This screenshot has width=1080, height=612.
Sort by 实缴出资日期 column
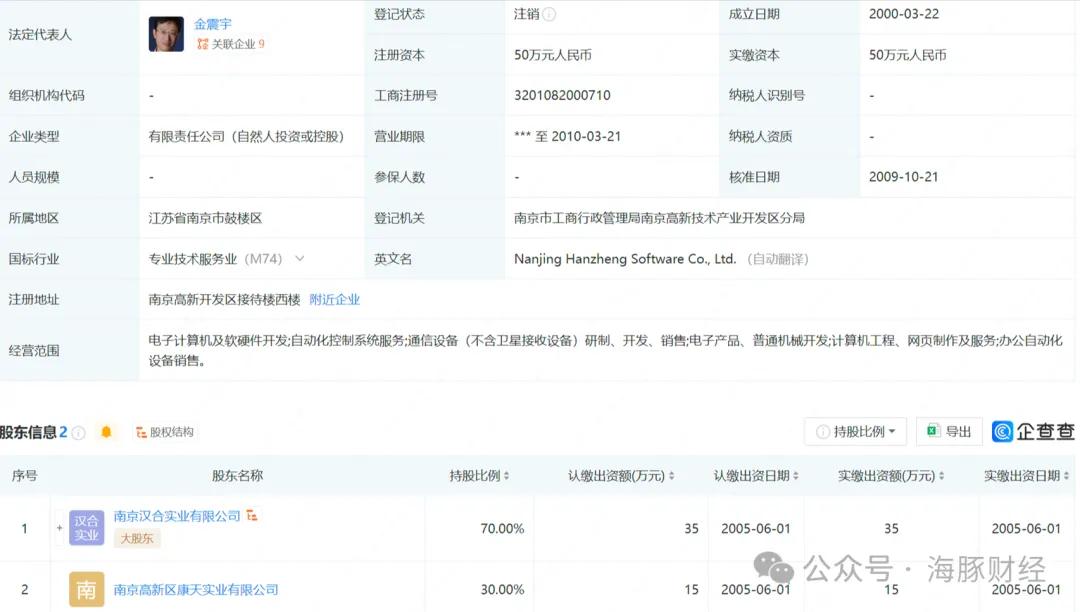pos(1026,476)
